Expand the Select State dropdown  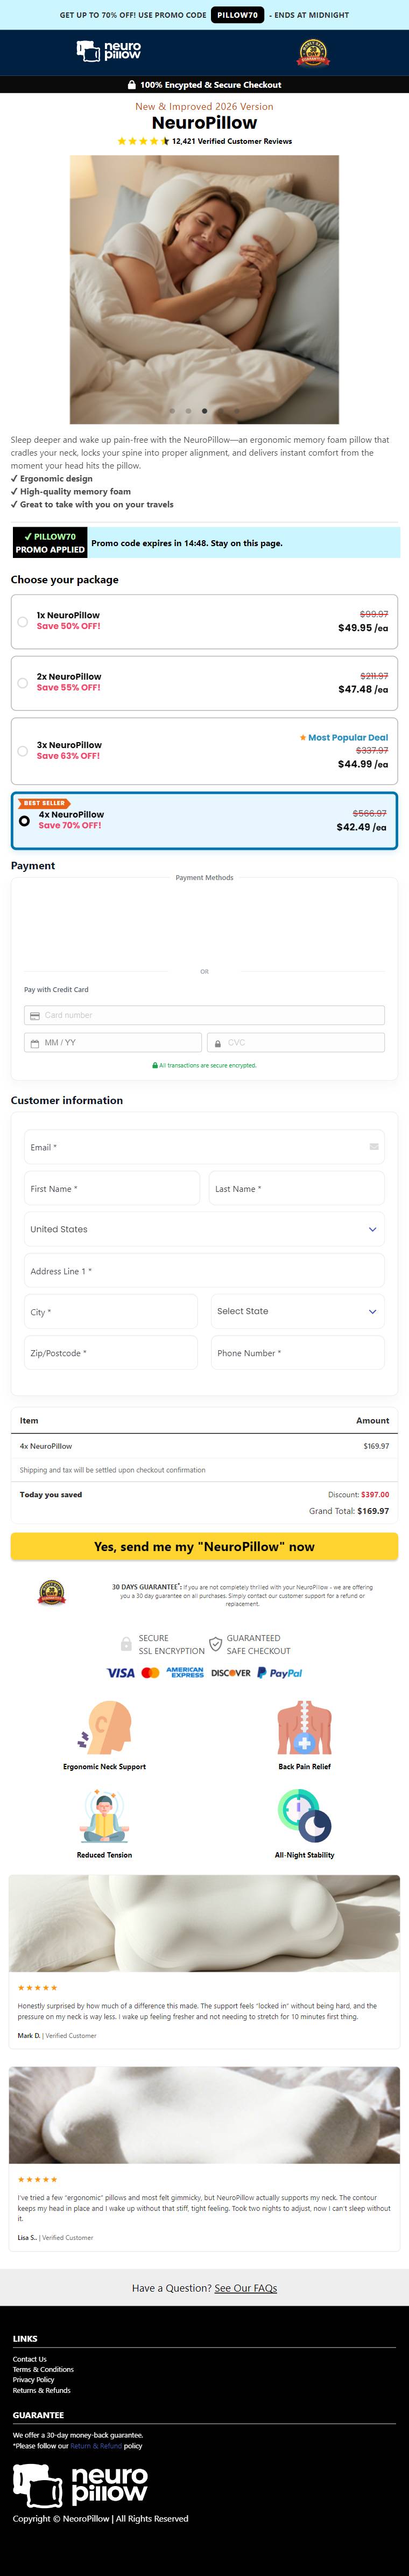(x=297, y=1311)
